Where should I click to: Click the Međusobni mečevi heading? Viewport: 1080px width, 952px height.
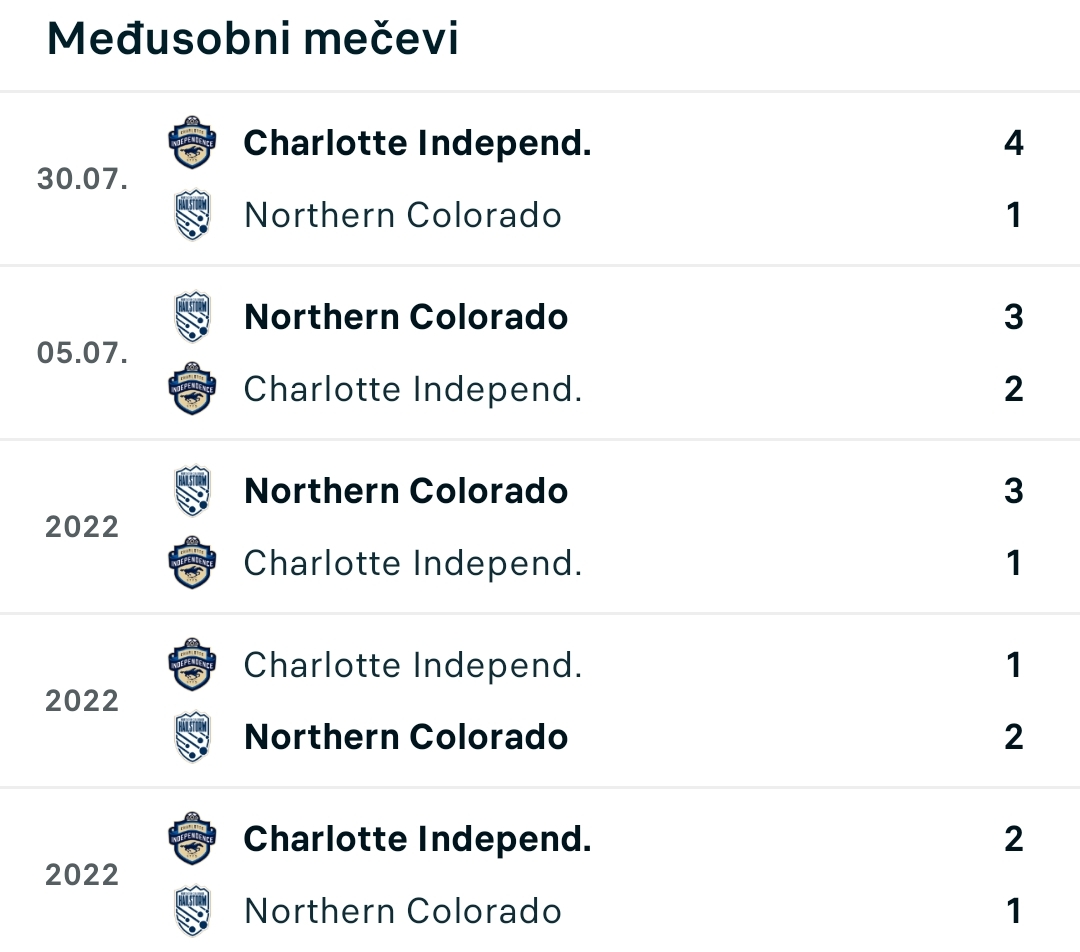[x=252, y=38]
